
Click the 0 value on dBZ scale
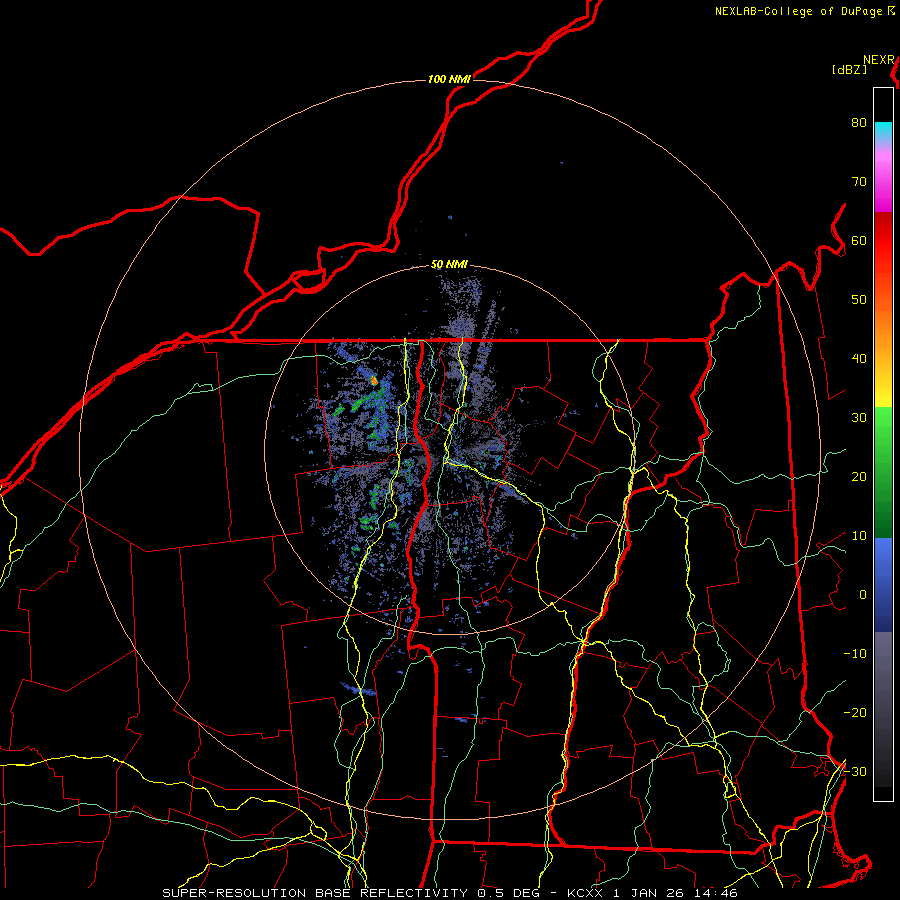[863, 595]
